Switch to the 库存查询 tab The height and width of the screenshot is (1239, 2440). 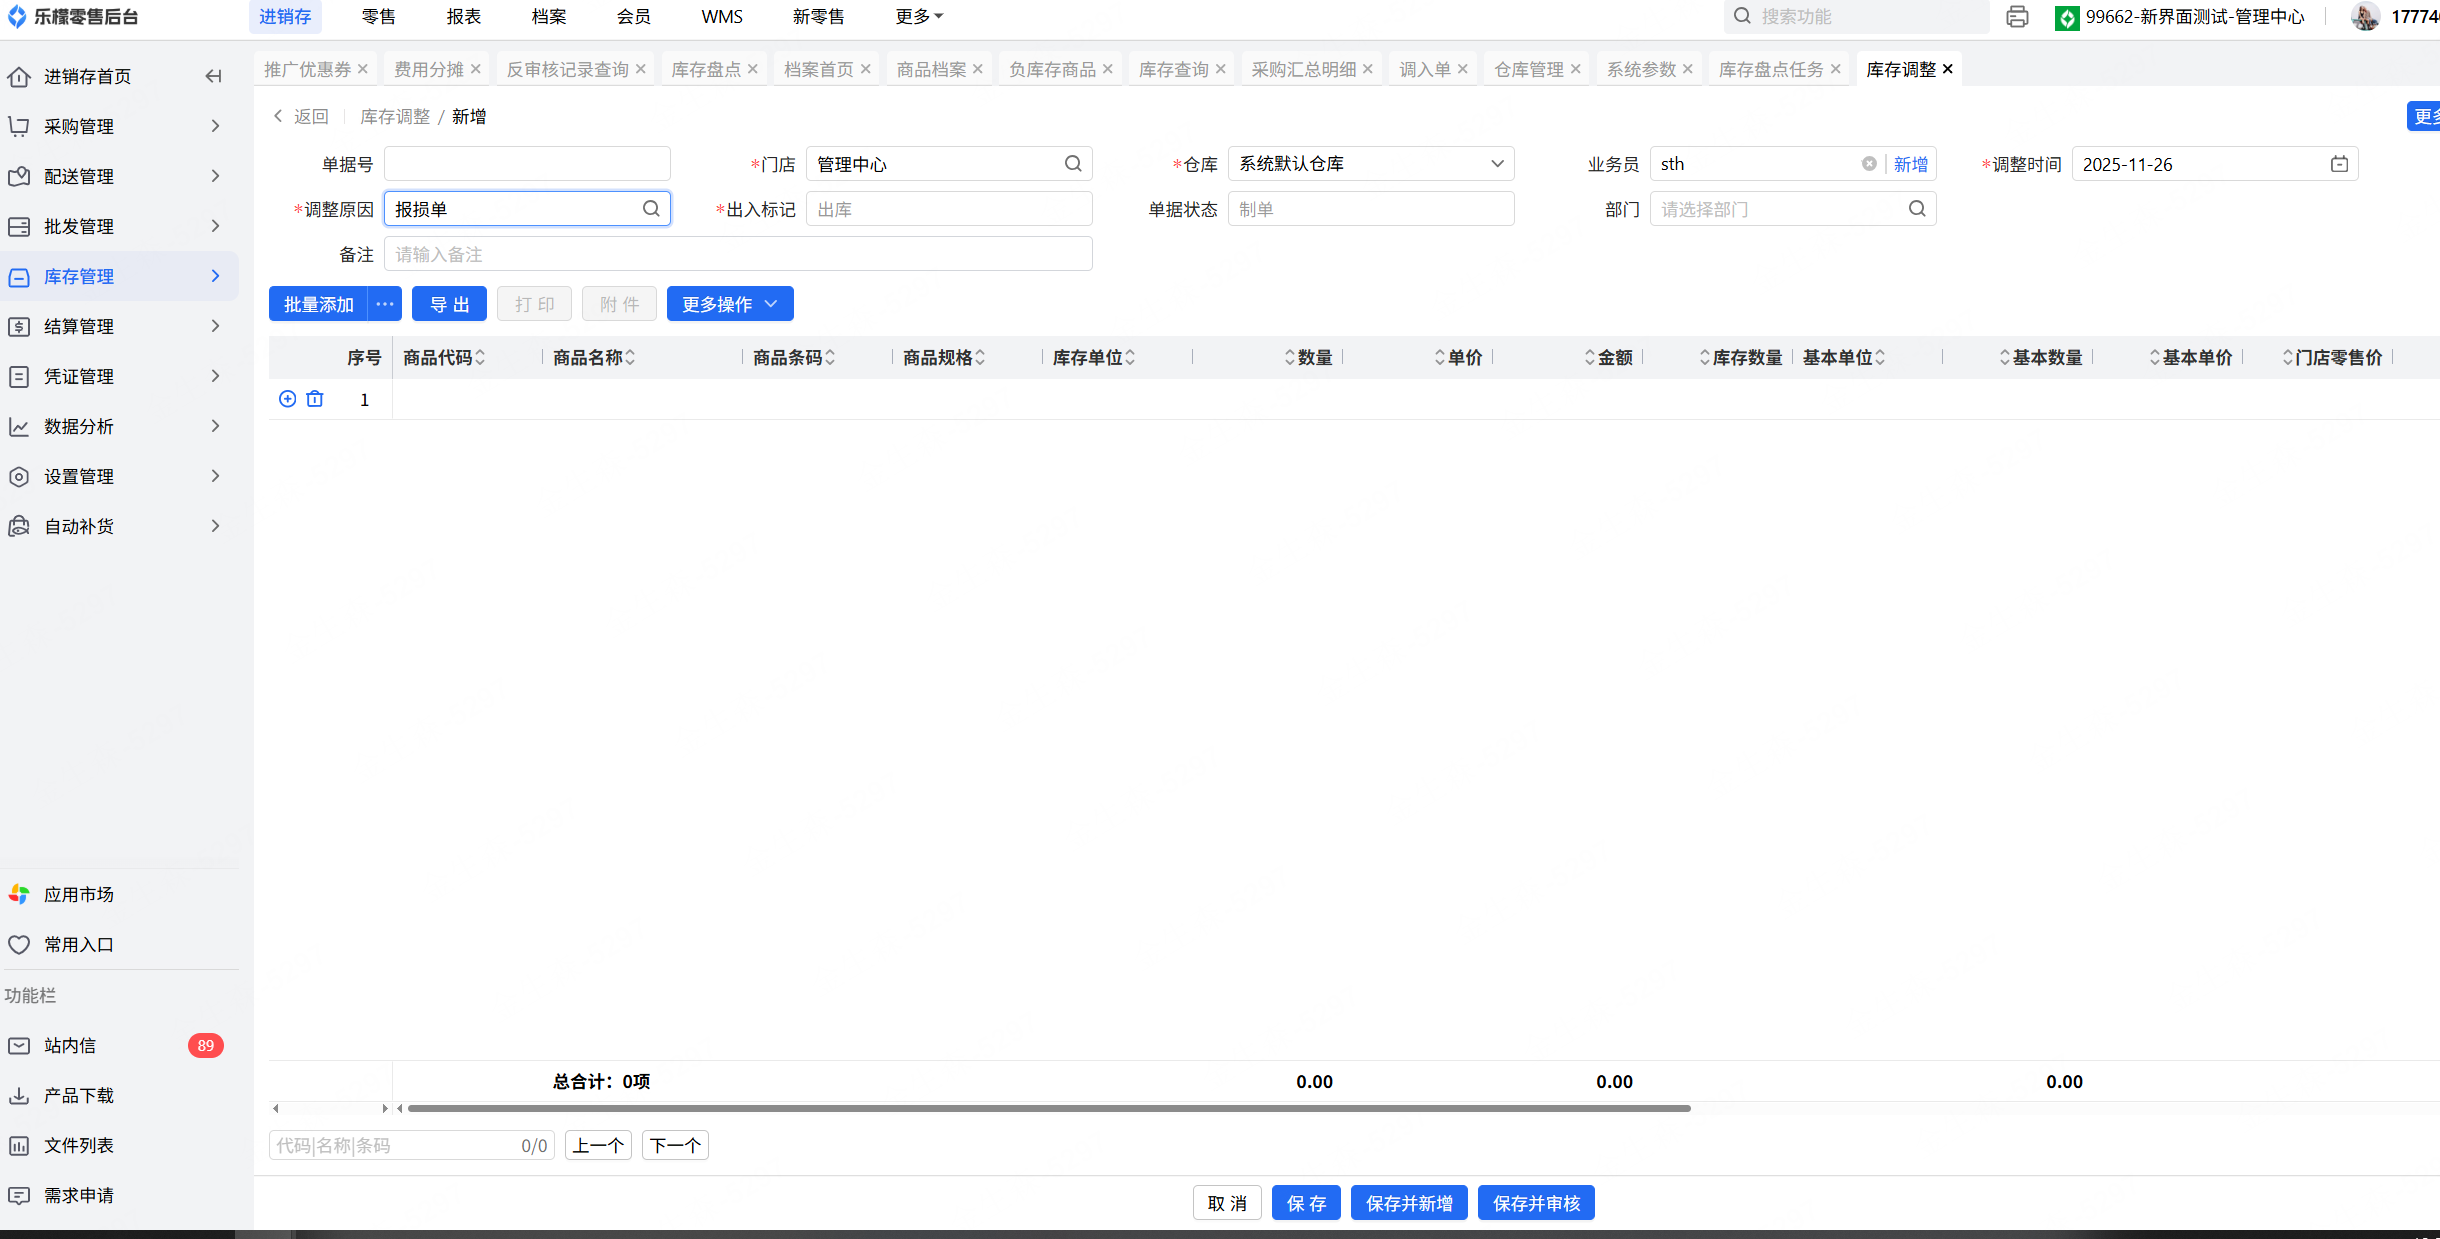pos(1173,69)
